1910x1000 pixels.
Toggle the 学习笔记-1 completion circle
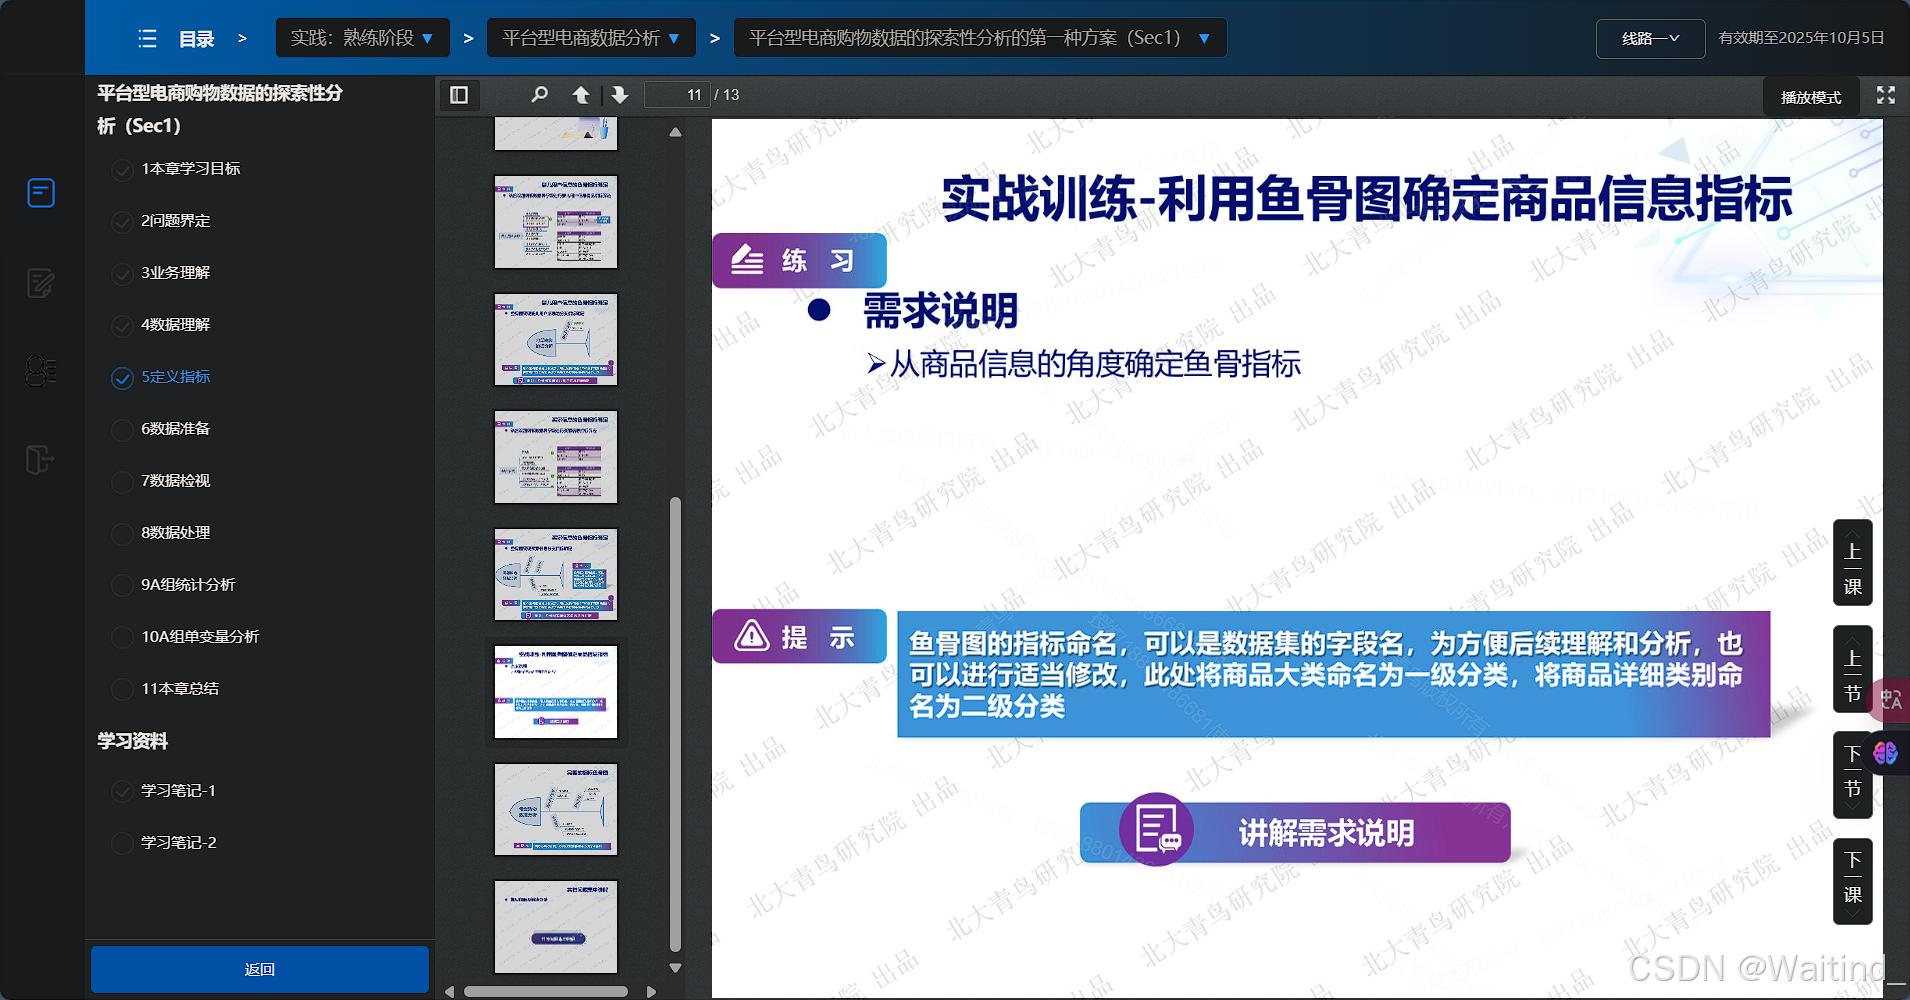click(x=122, y=792)
